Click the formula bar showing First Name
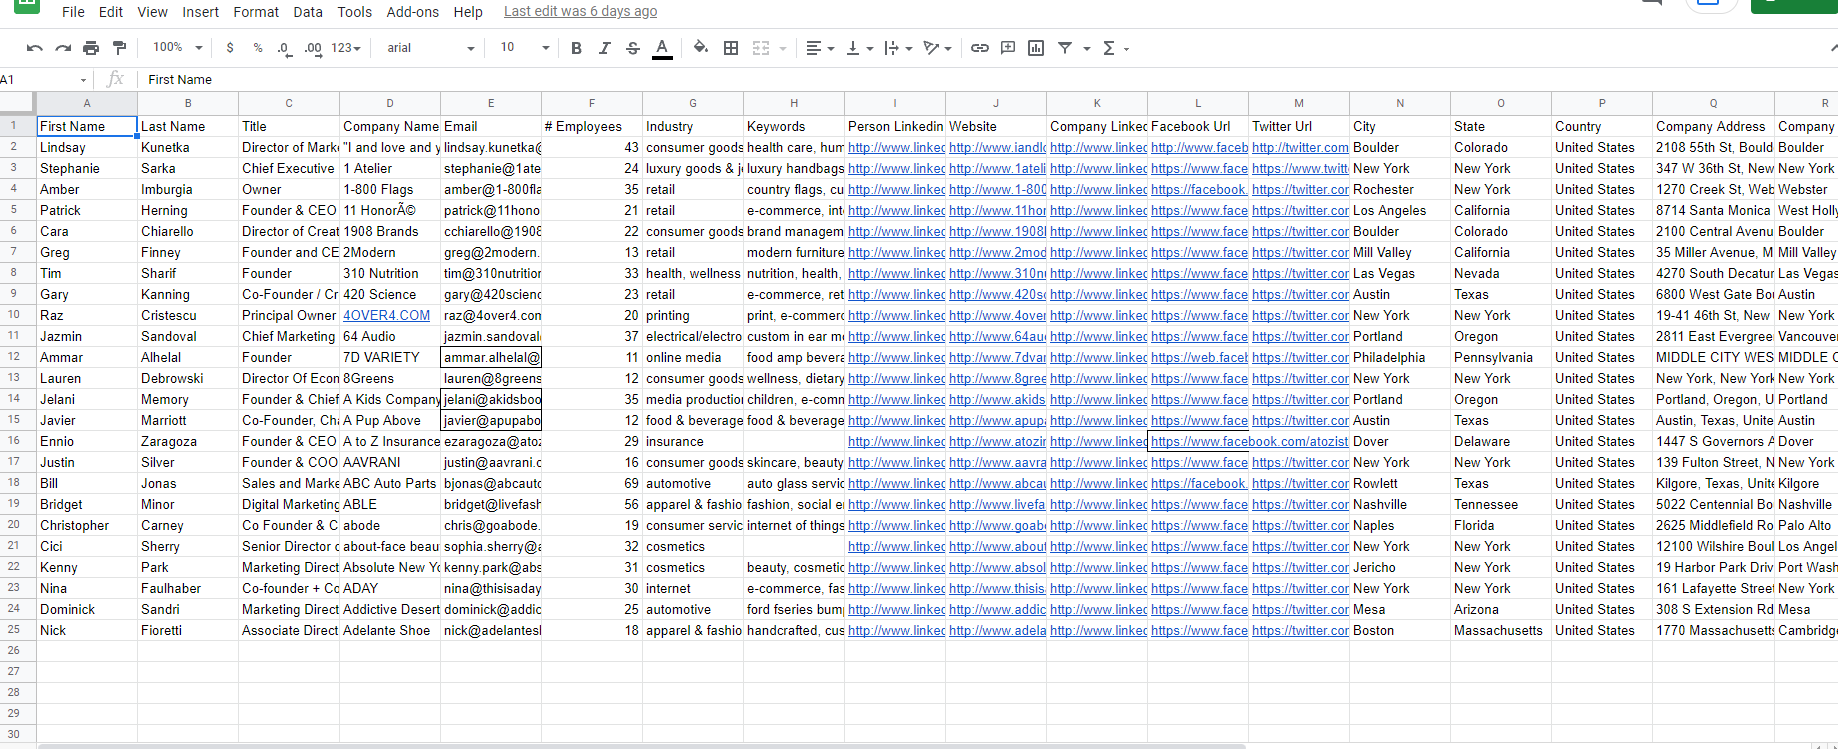Viewport: 1838px width, 749px height. pyautogui.click(x=985, y=80)
